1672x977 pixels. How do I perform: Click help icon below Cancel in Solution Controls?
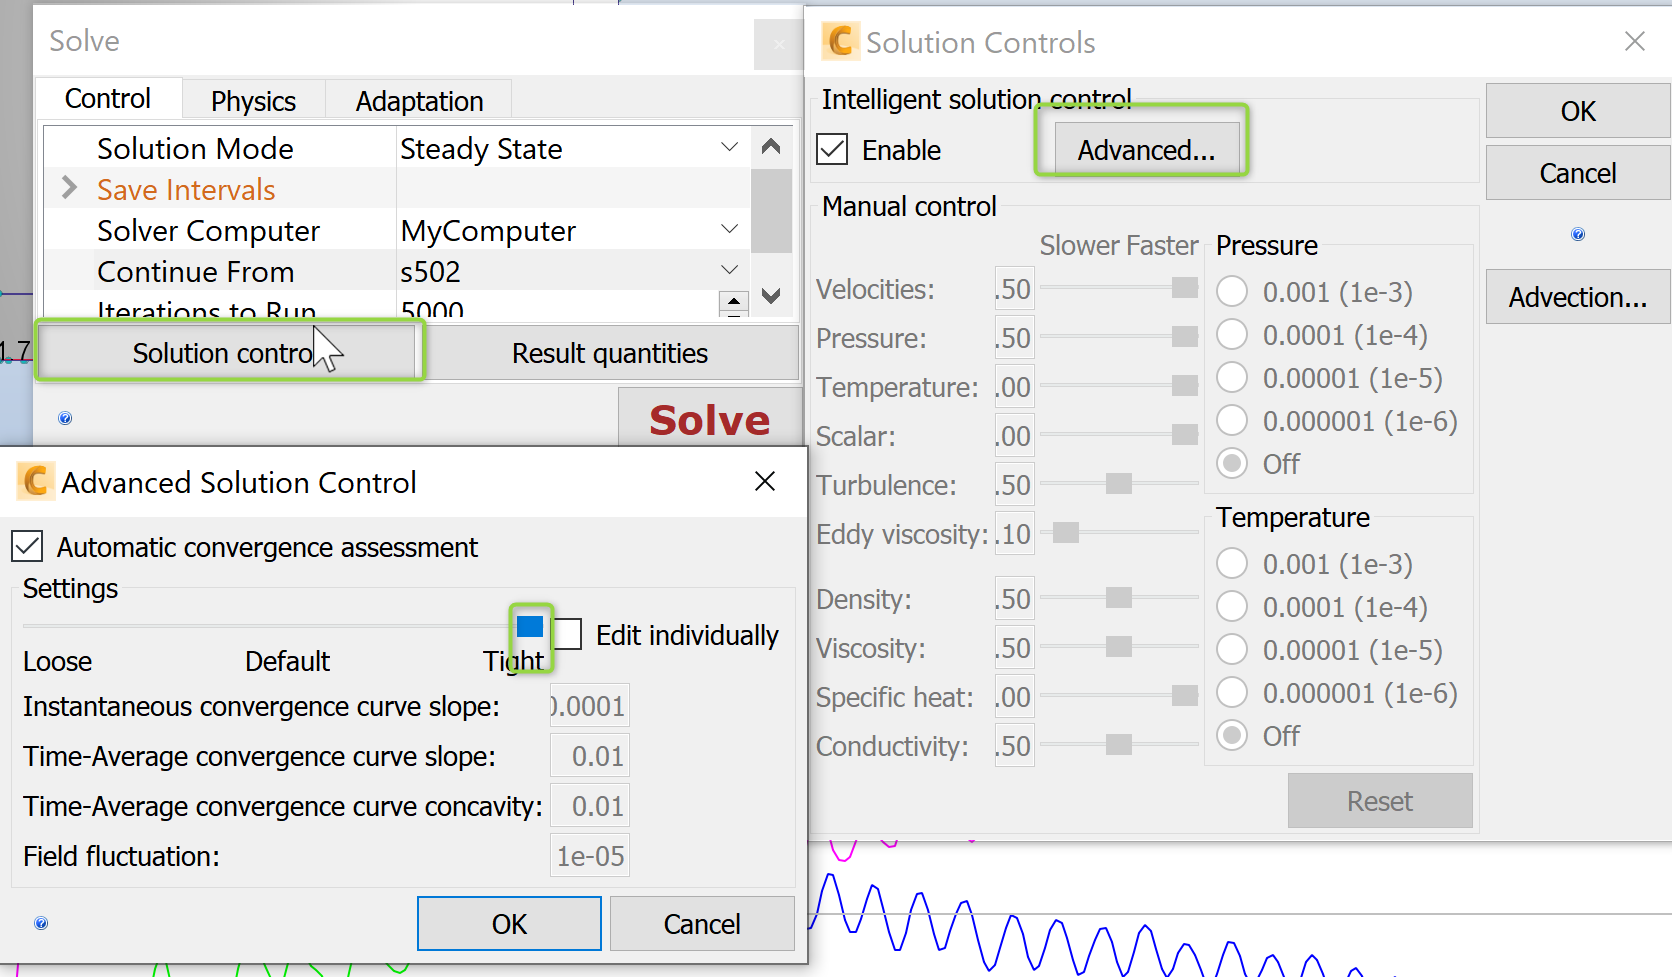pos(1578,234)
